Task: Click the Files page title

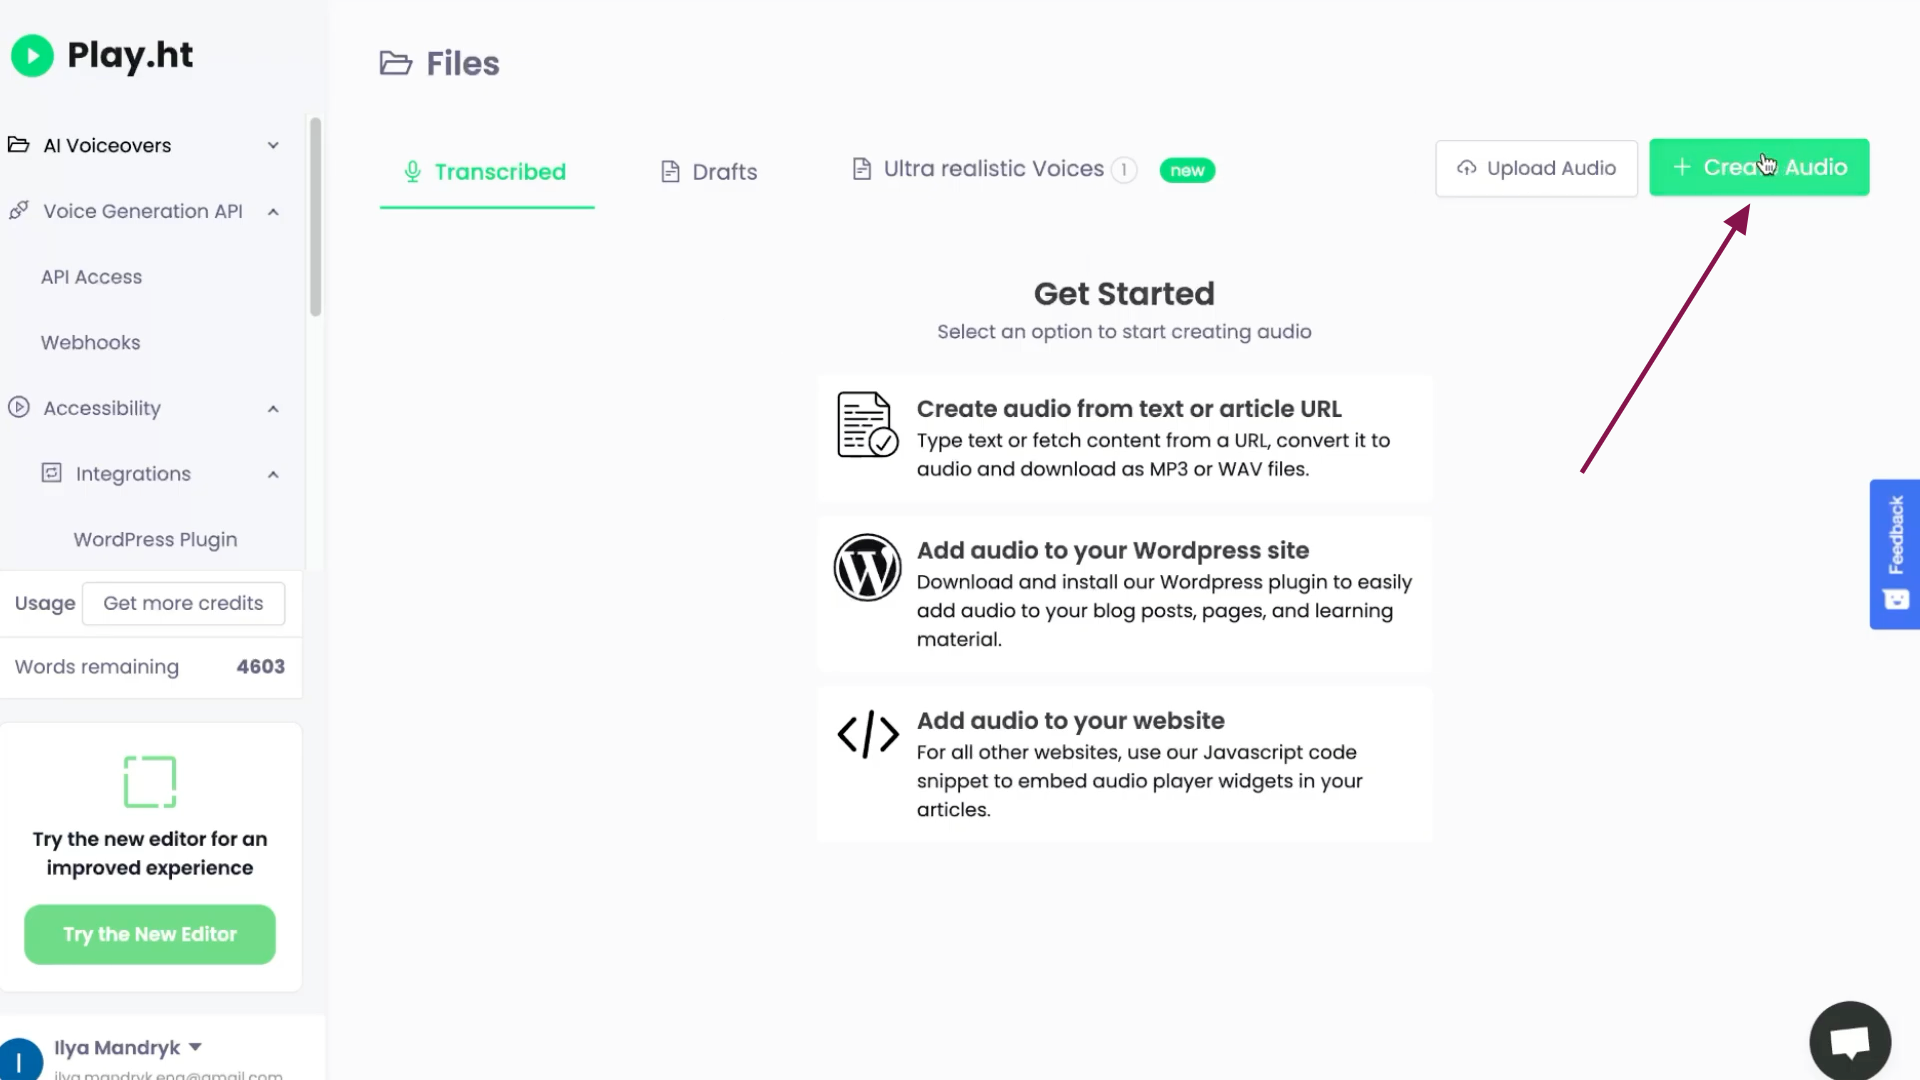Action: coord(463,64)
